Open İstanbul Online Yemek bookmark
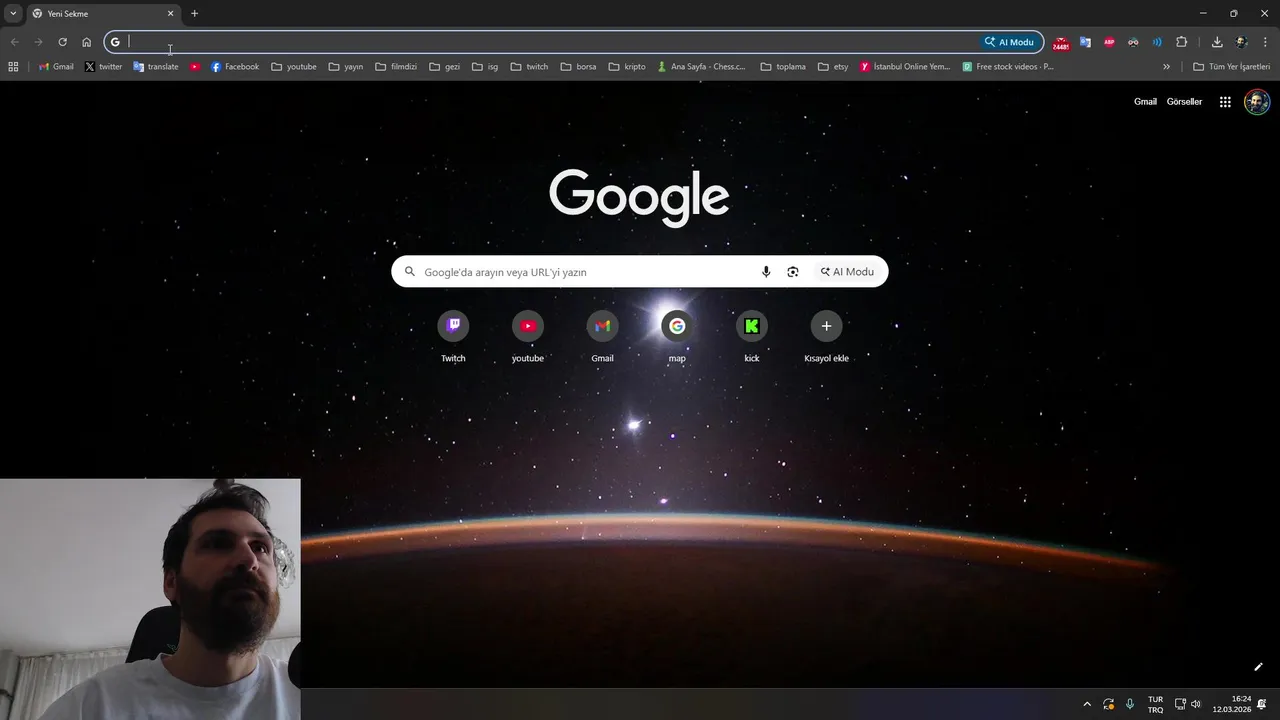Viewport: 1280px width, 720px height. (x=905, y=67)
